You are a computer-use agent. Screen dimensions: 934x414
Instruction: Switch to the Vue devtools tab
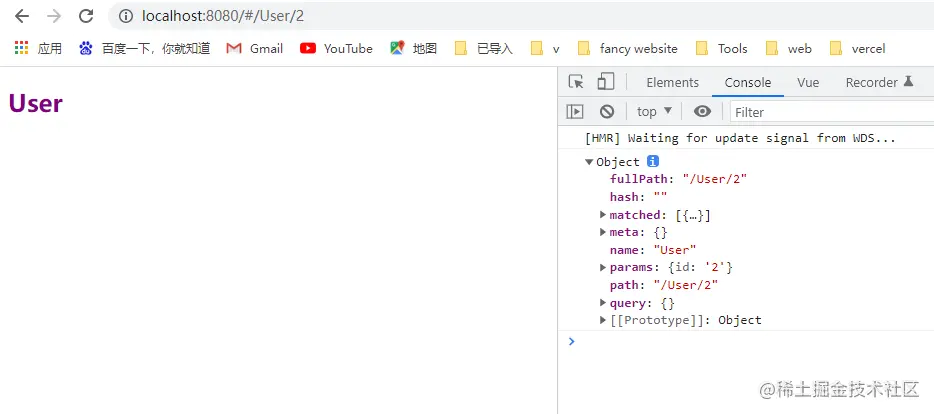808,82
